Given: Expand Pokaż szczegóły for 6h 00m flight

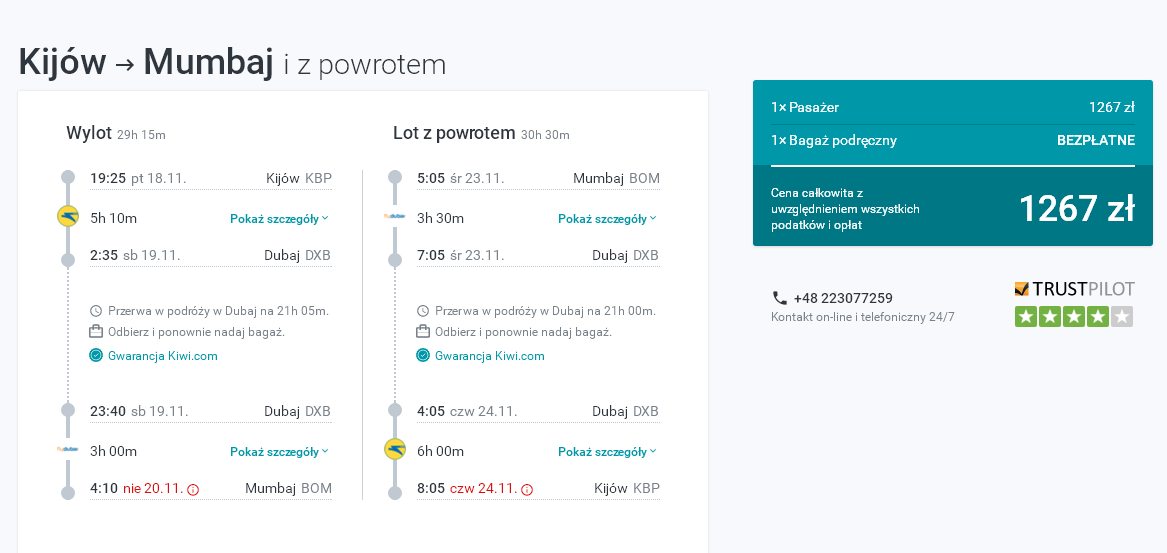Looking at the screenshot, I should 607,452.
